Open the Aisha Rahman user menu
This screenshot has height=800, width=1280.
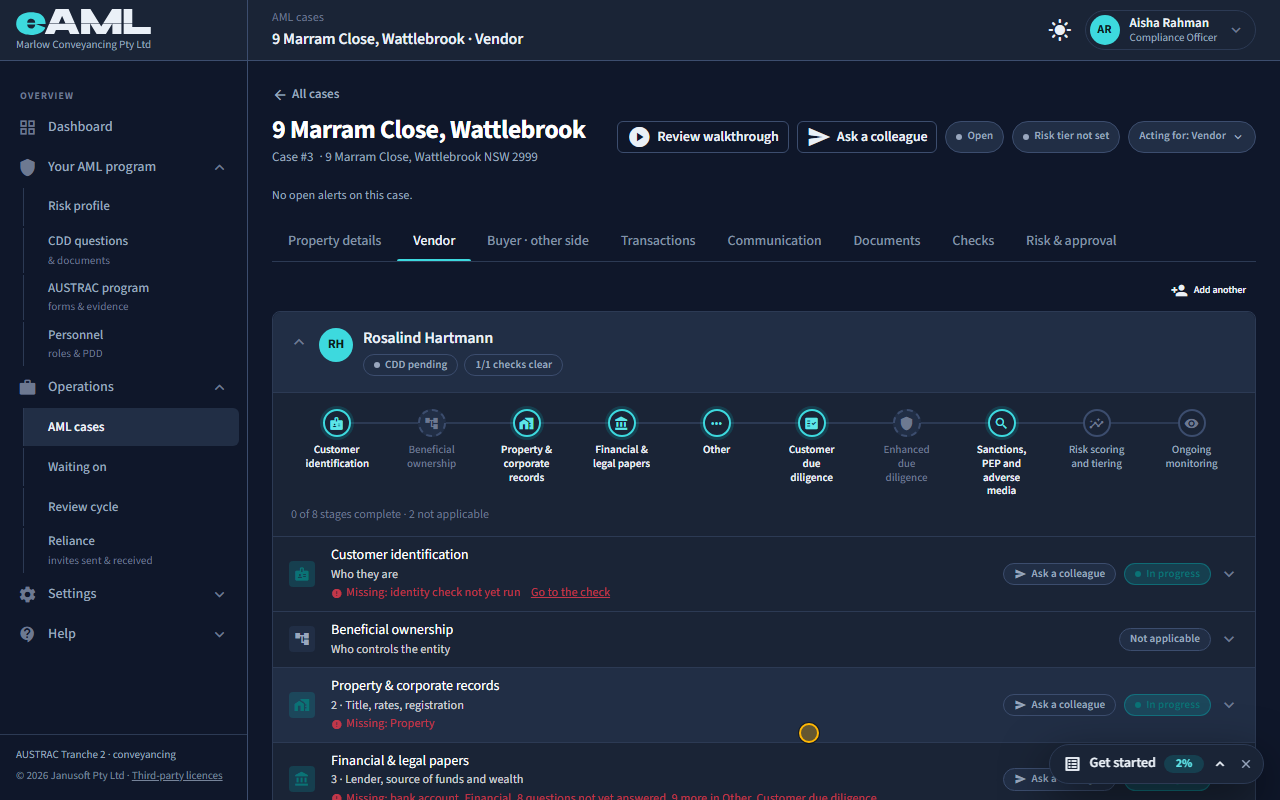[x=1171, y=30]
